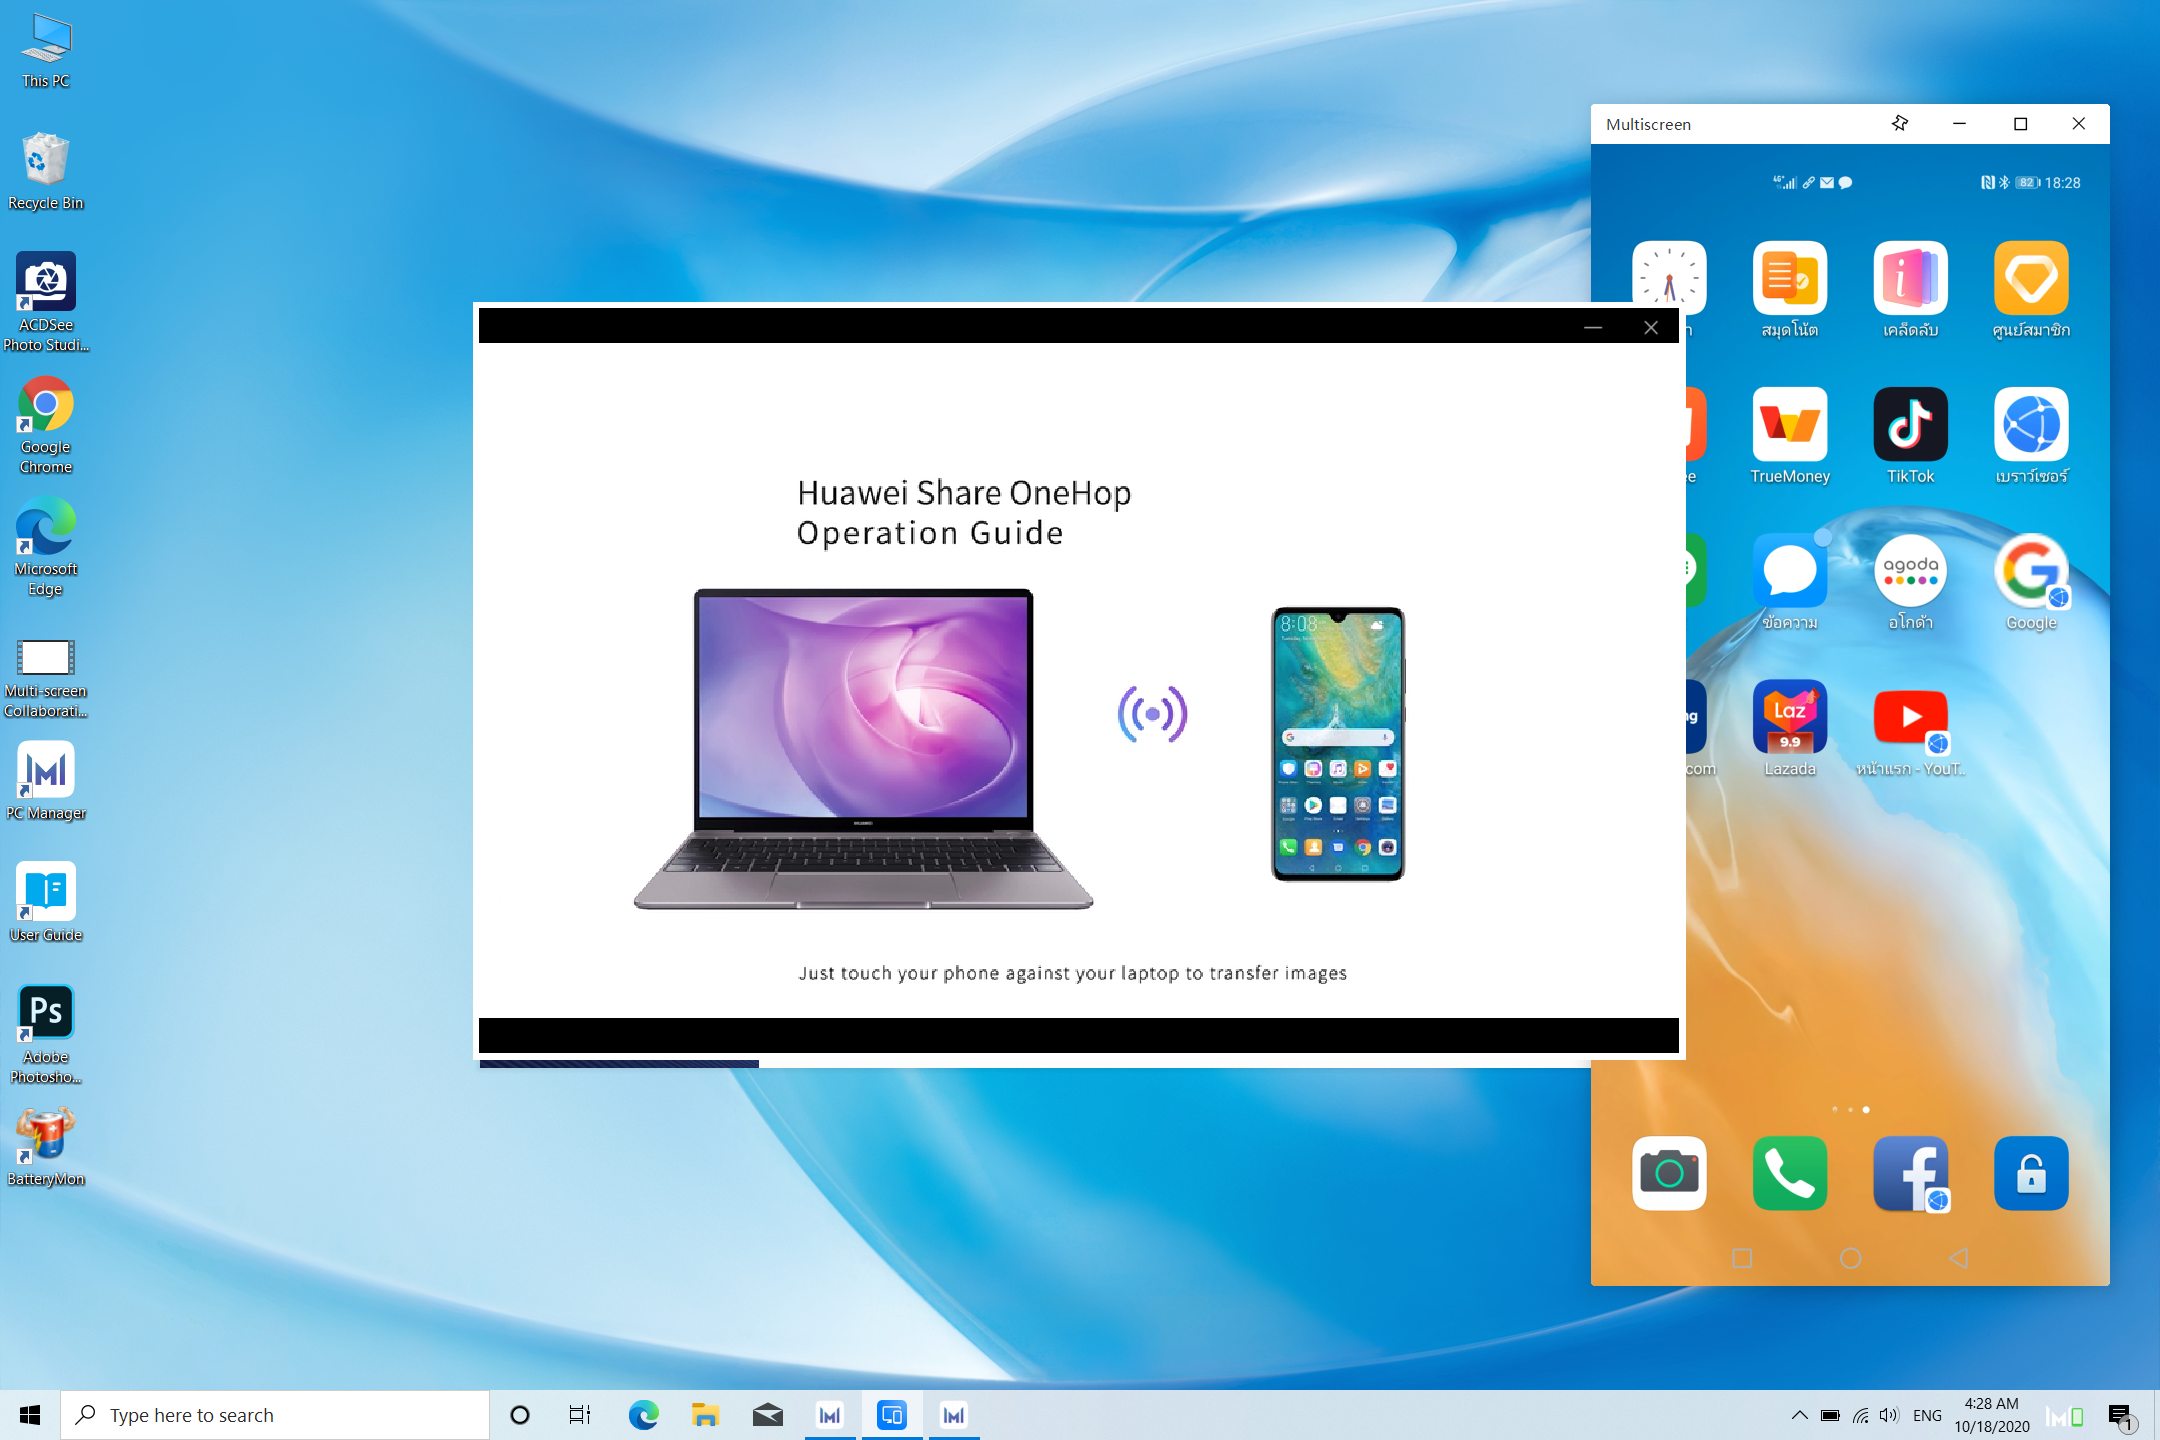The width and height of the screenshot is (2160, 1440).
Task: Open This PC desktop icon
Action: [x=46, y=51]
